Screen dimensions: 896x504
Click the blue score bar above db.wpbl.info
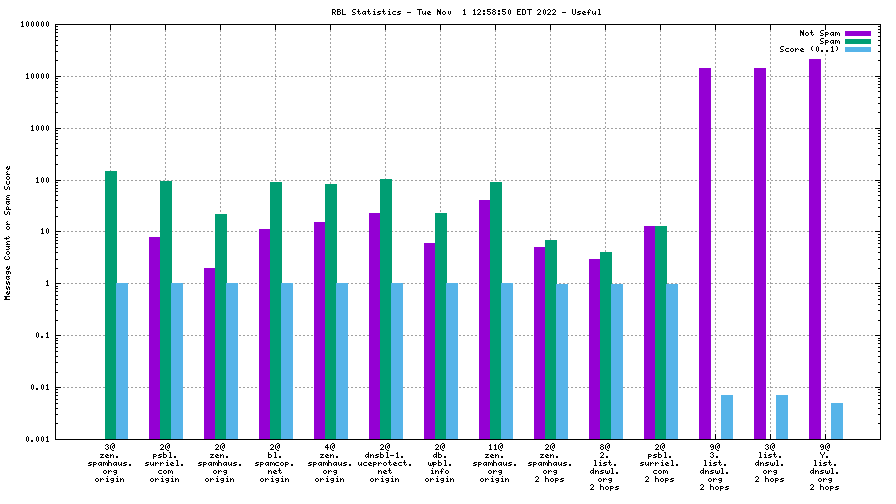pyautogui.click(x=452, y=360)
